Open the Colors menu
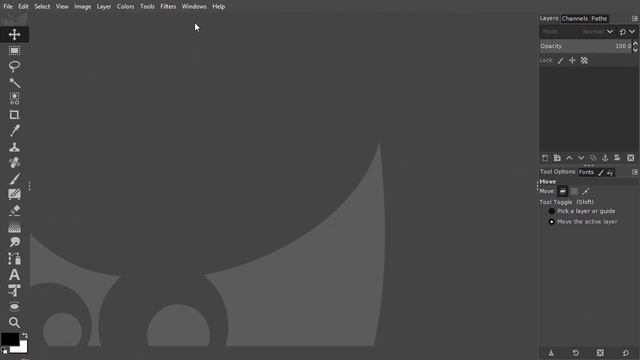 click(x=125, y=7)
